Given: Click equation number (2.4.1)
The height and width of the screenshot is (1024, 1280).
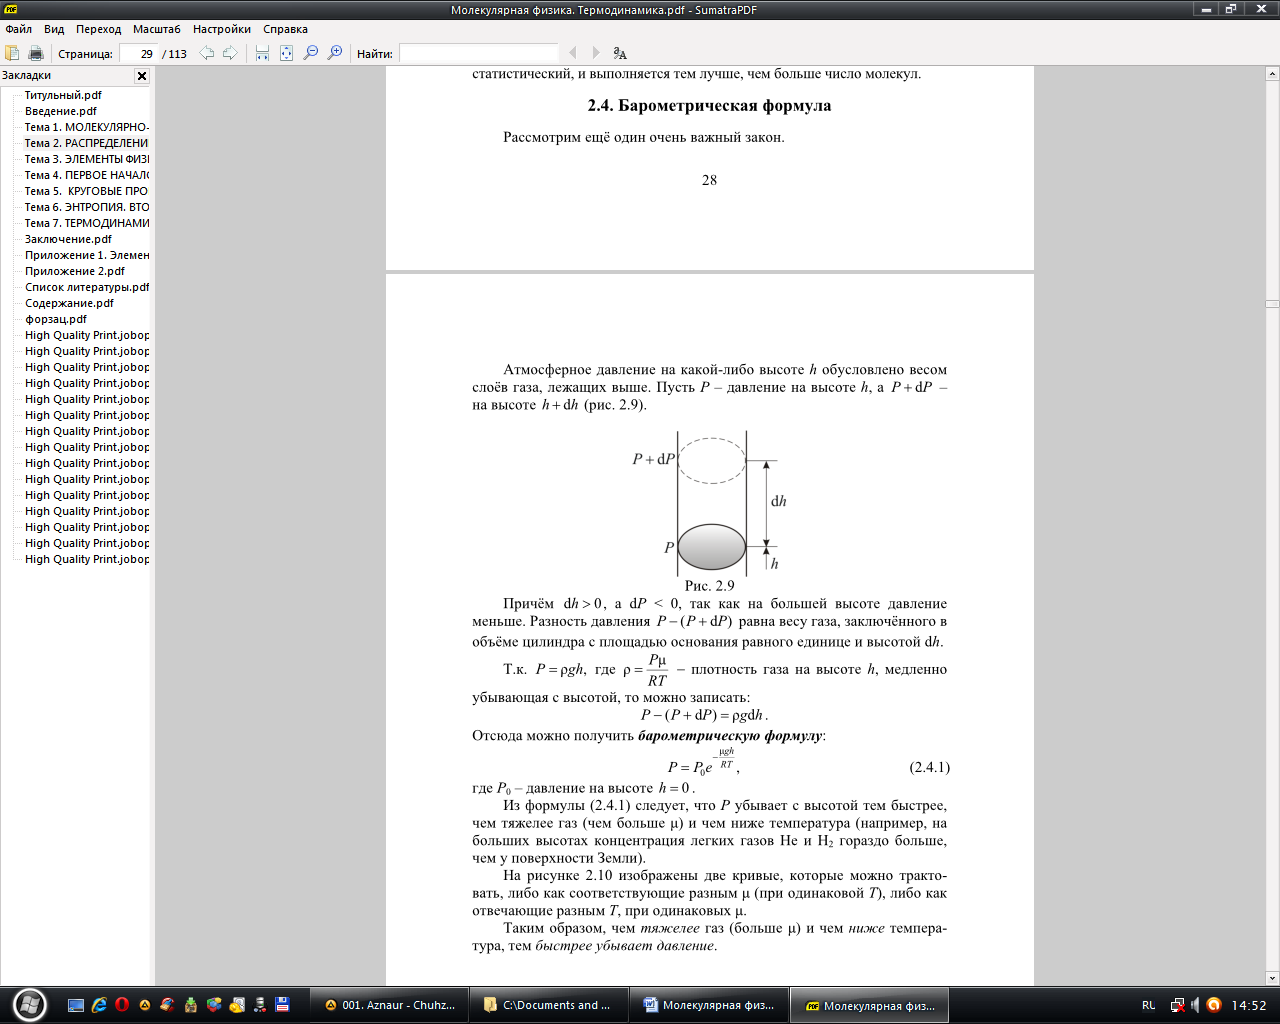Looking at the screenshot, I should [929, 767].
